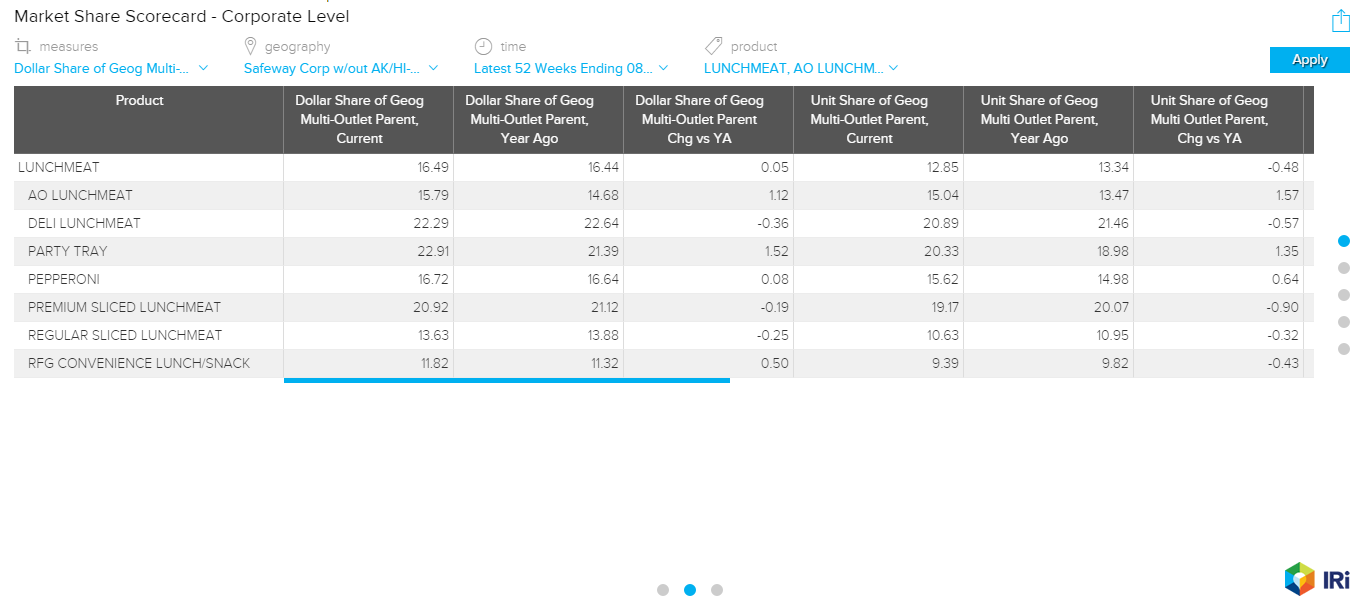
Task: Click the blue horizontal scrollbar under the table
Action: click(506, 380)
